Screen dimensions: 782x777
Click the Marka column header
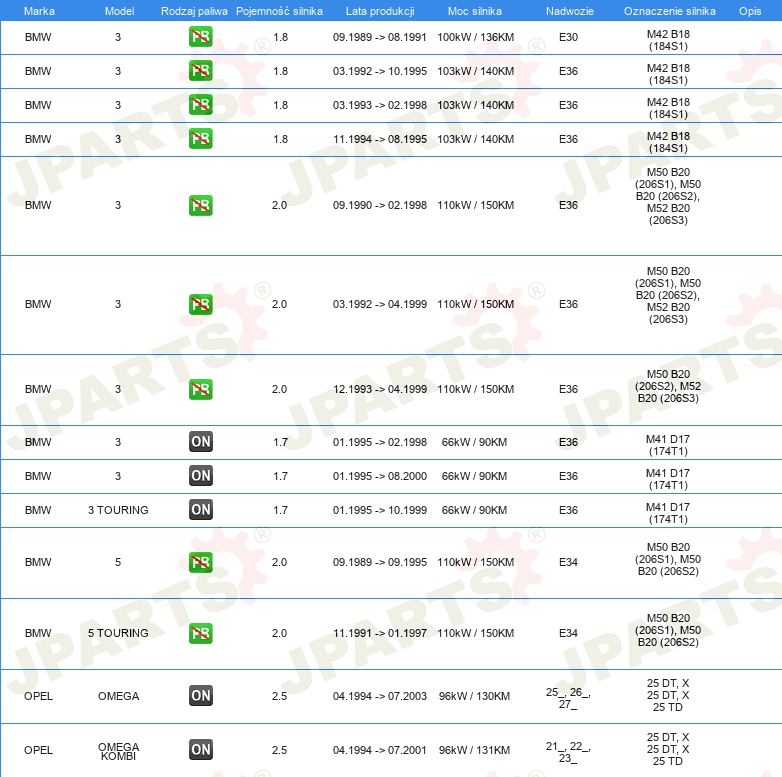tap(39, 11)
